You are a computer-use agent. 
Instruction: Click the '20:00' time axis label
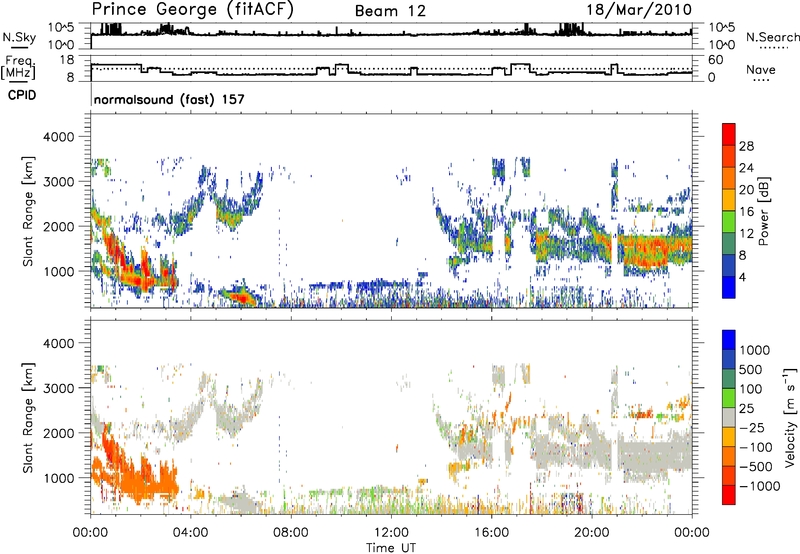pyautogui.click(x=592, y=533)
